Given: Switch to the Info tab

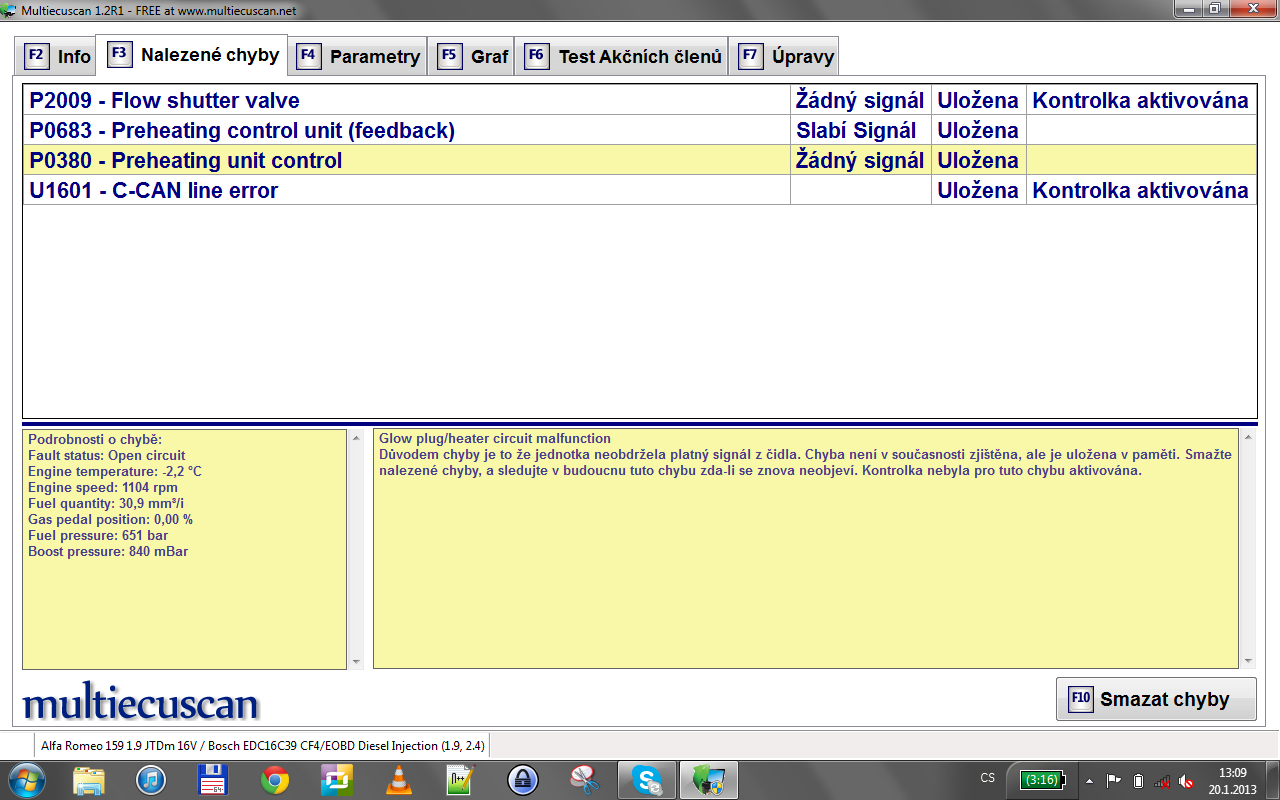Looking at the screenshot, I should (59, 56).
